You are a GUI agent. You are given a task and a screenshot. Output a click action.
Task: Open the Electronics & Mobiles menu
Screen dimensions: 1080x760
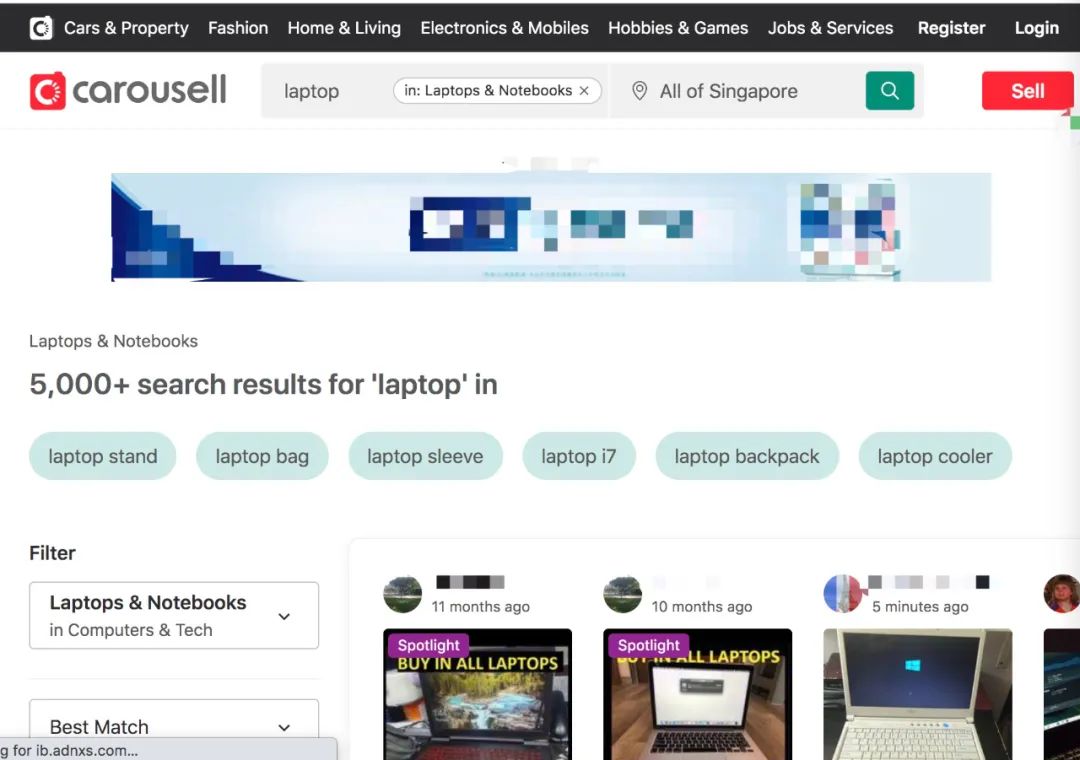(504, 28)
